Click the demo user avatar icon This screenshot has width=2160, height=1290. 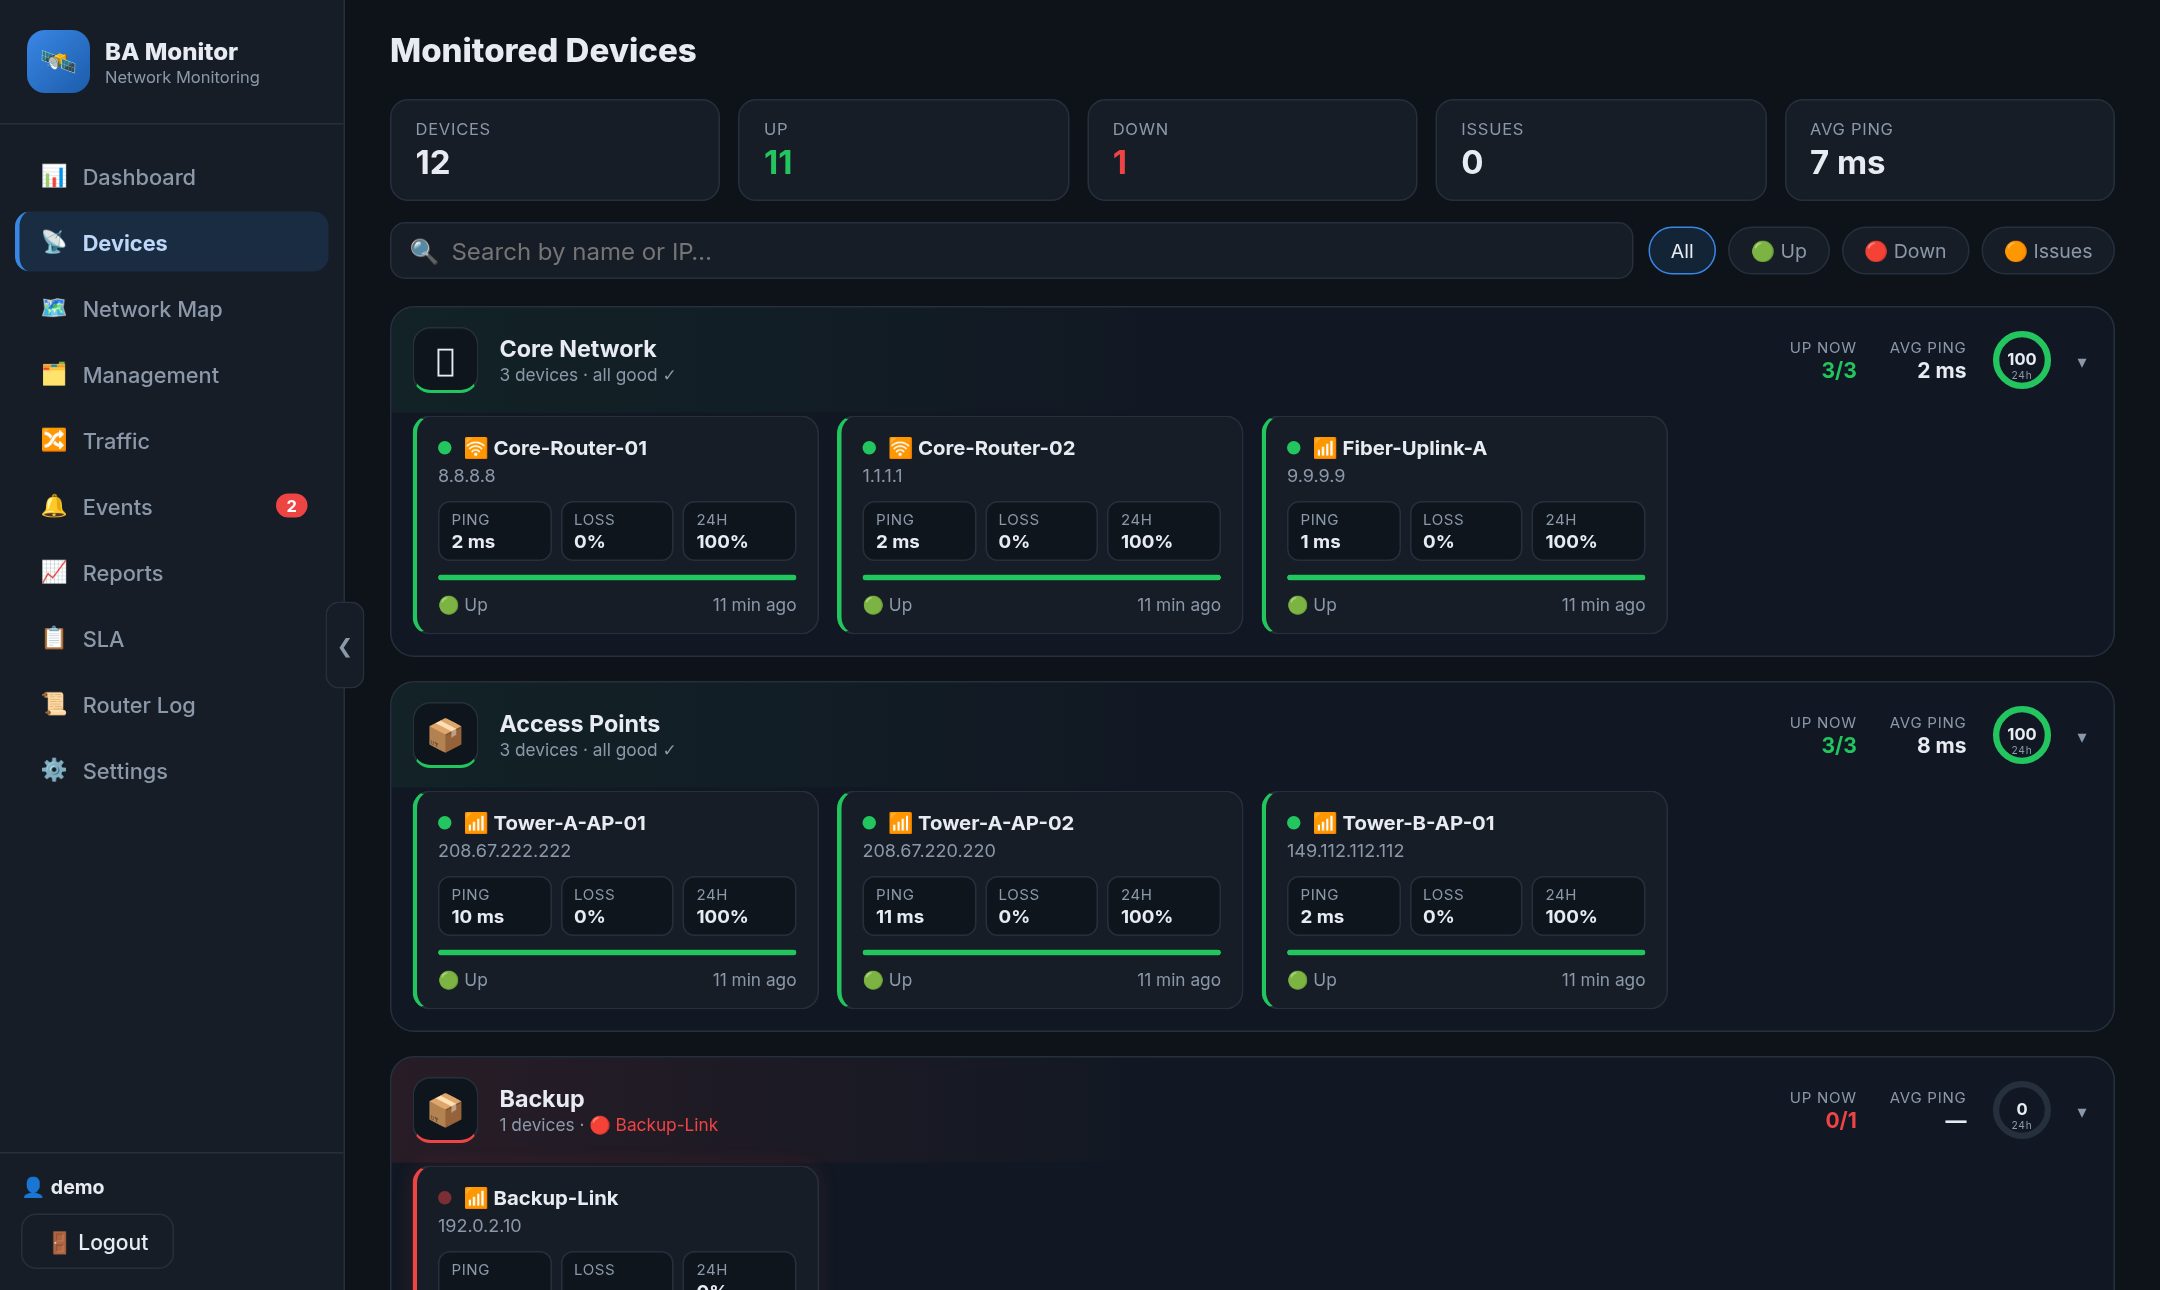coord(33,1187)
